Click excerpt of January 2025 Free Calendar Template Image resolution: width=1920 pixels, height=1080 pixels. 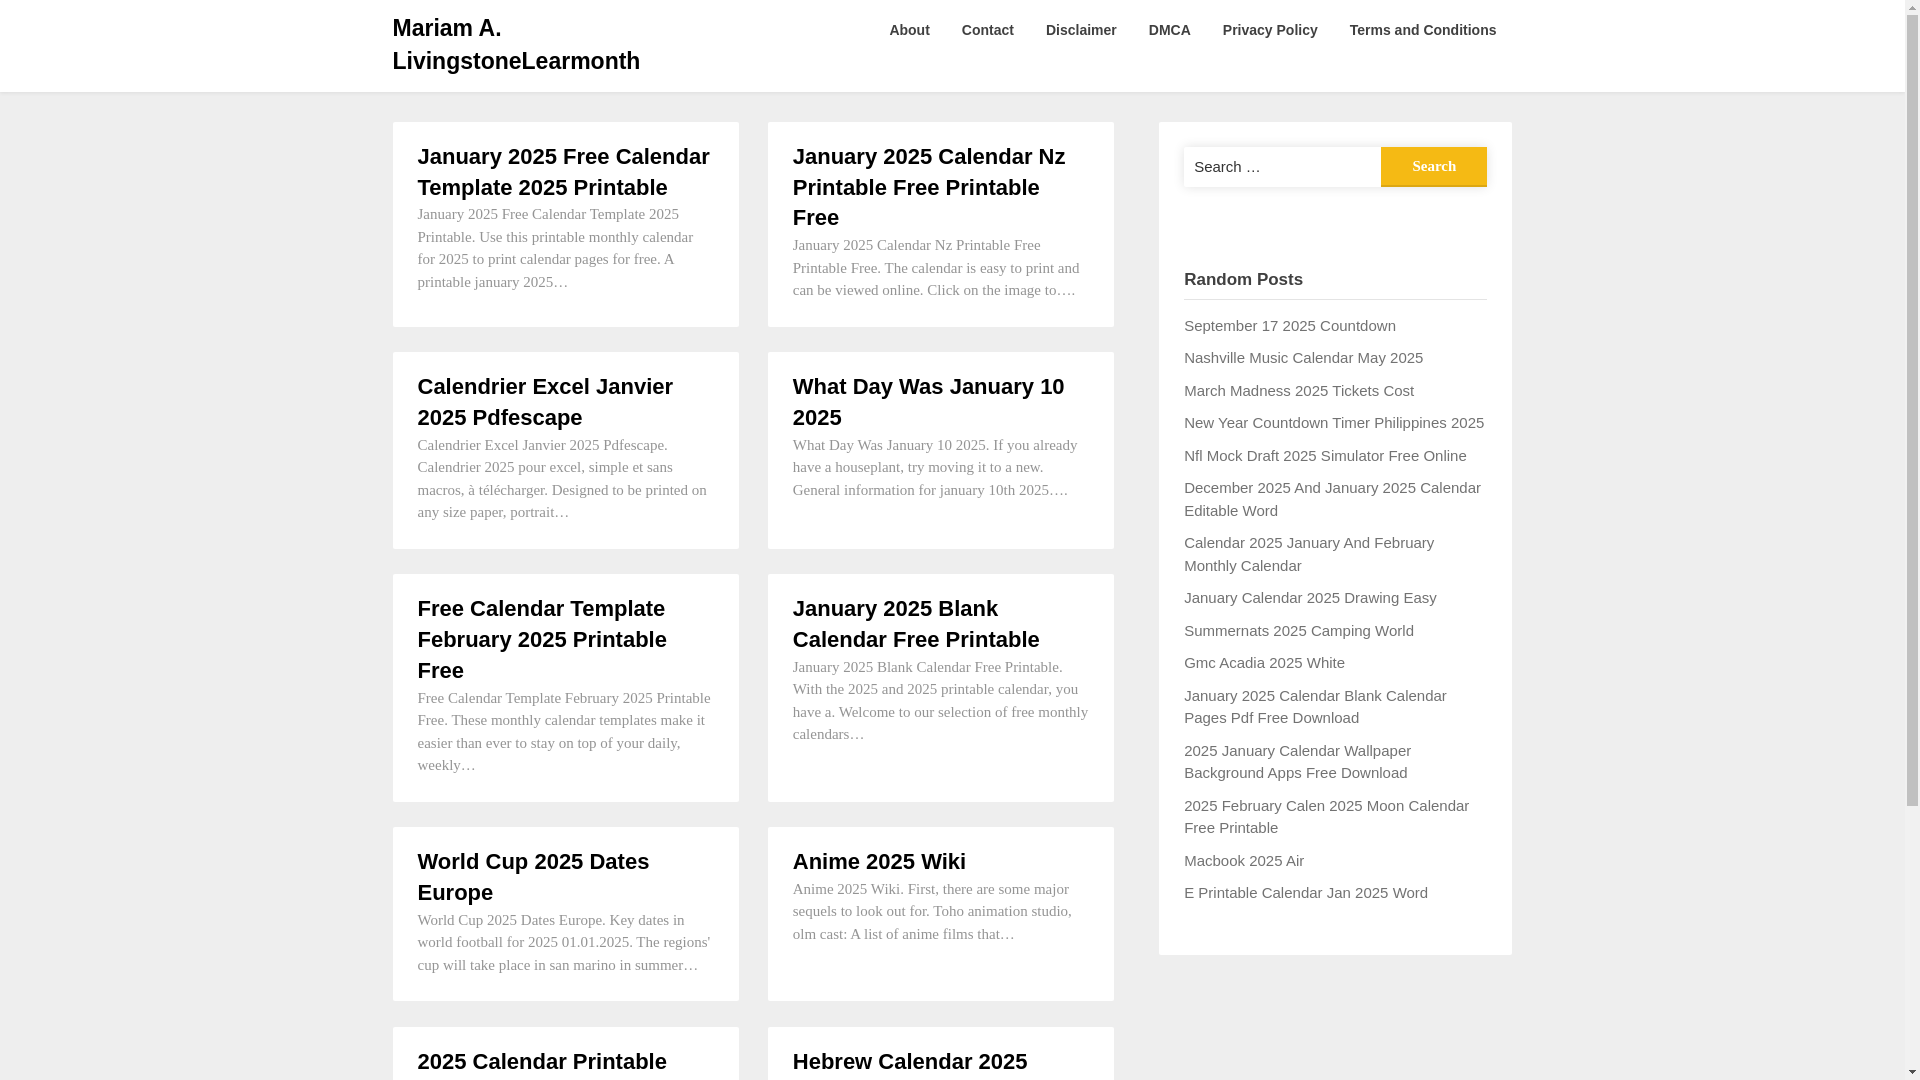[555, 248]
